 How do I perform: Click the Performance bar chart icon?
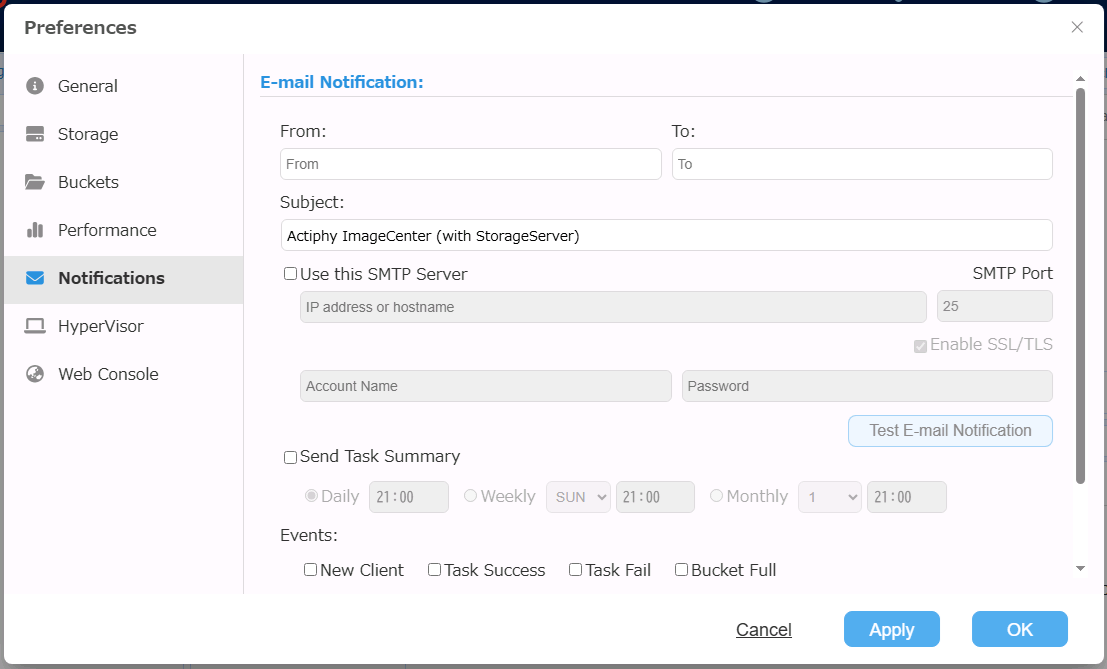[35, 230]
